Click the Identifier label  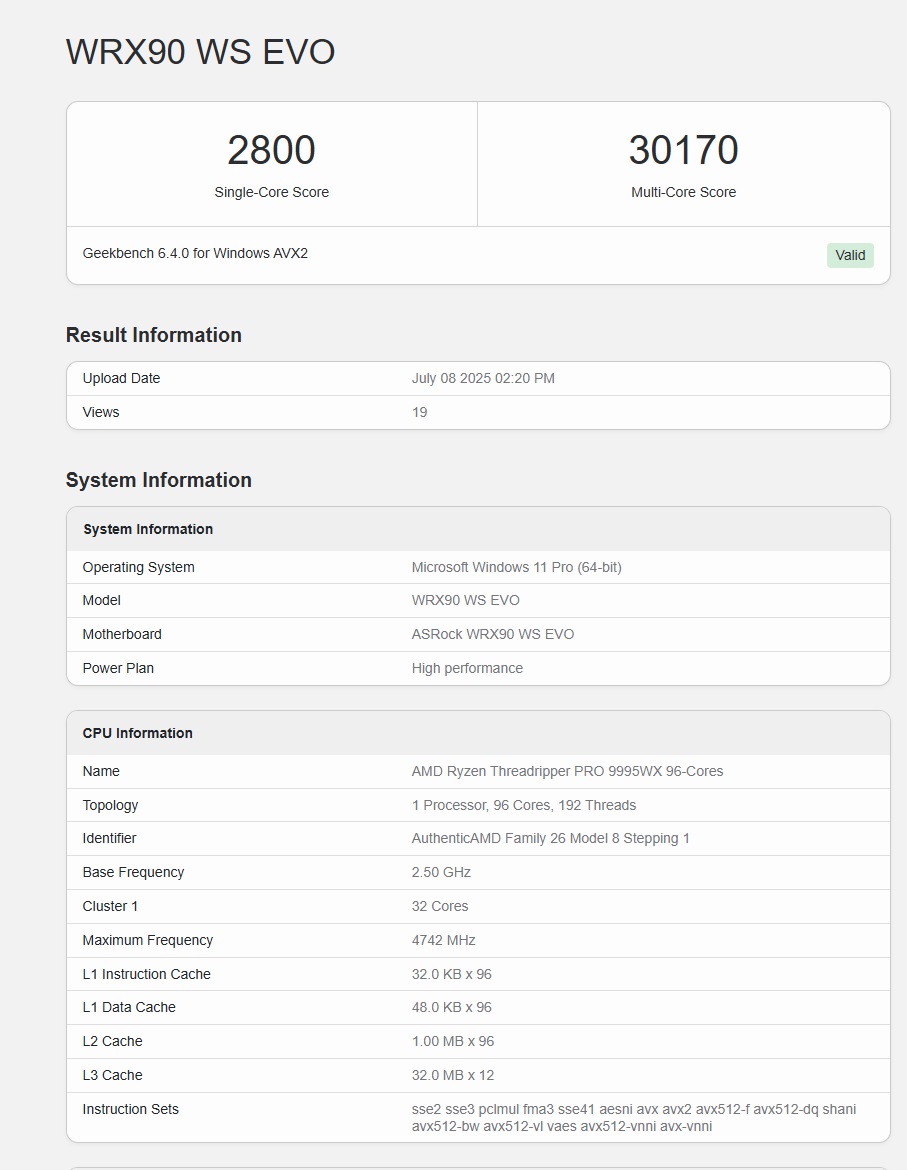point(110,838)
